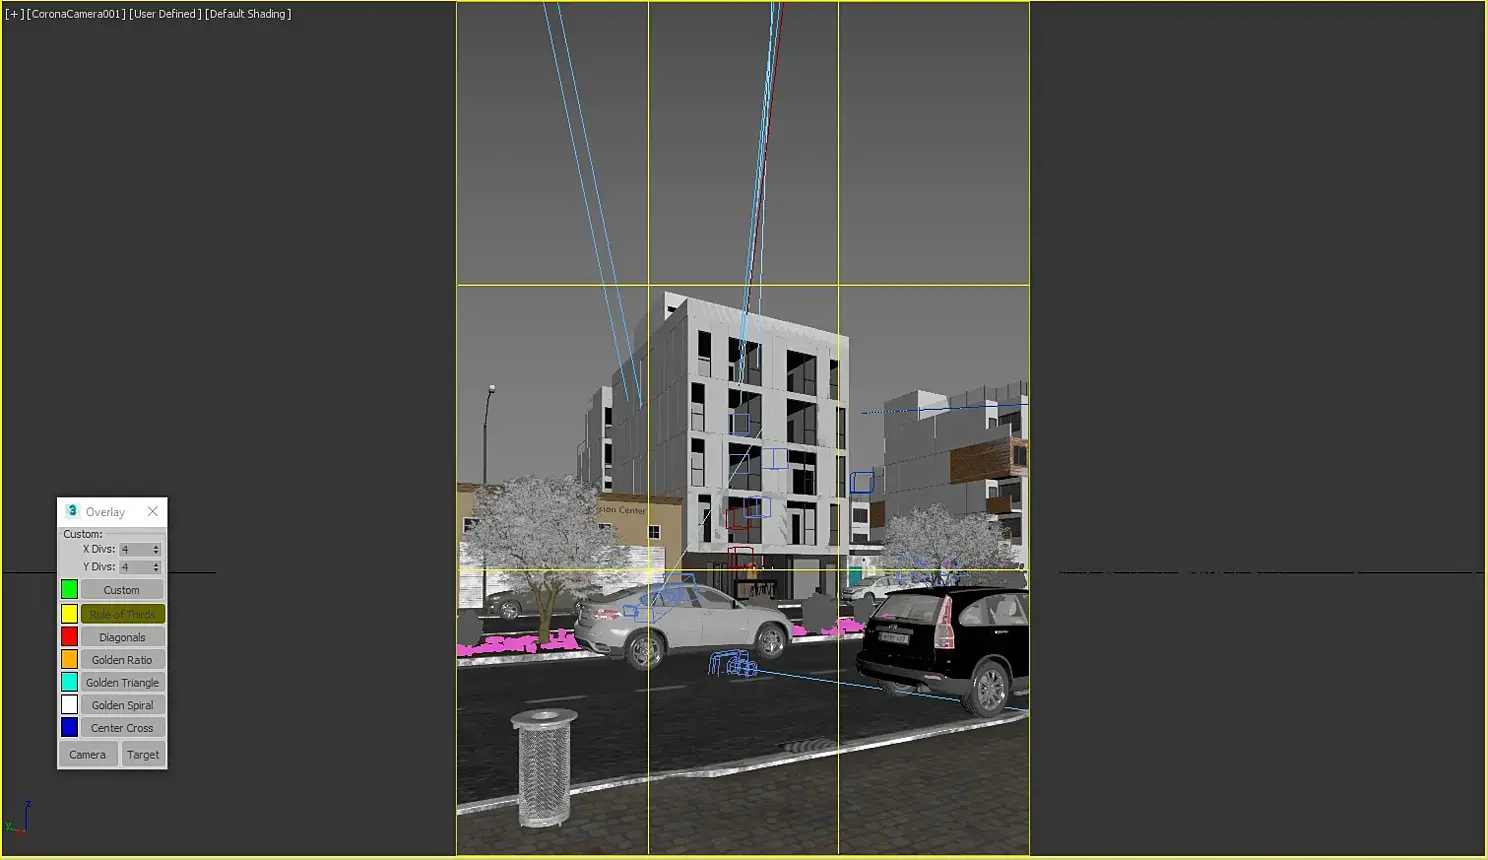Enable the Golden Ratio overlay
Viewport: 1488px width, 860px height.
click(x=122, y=660)
